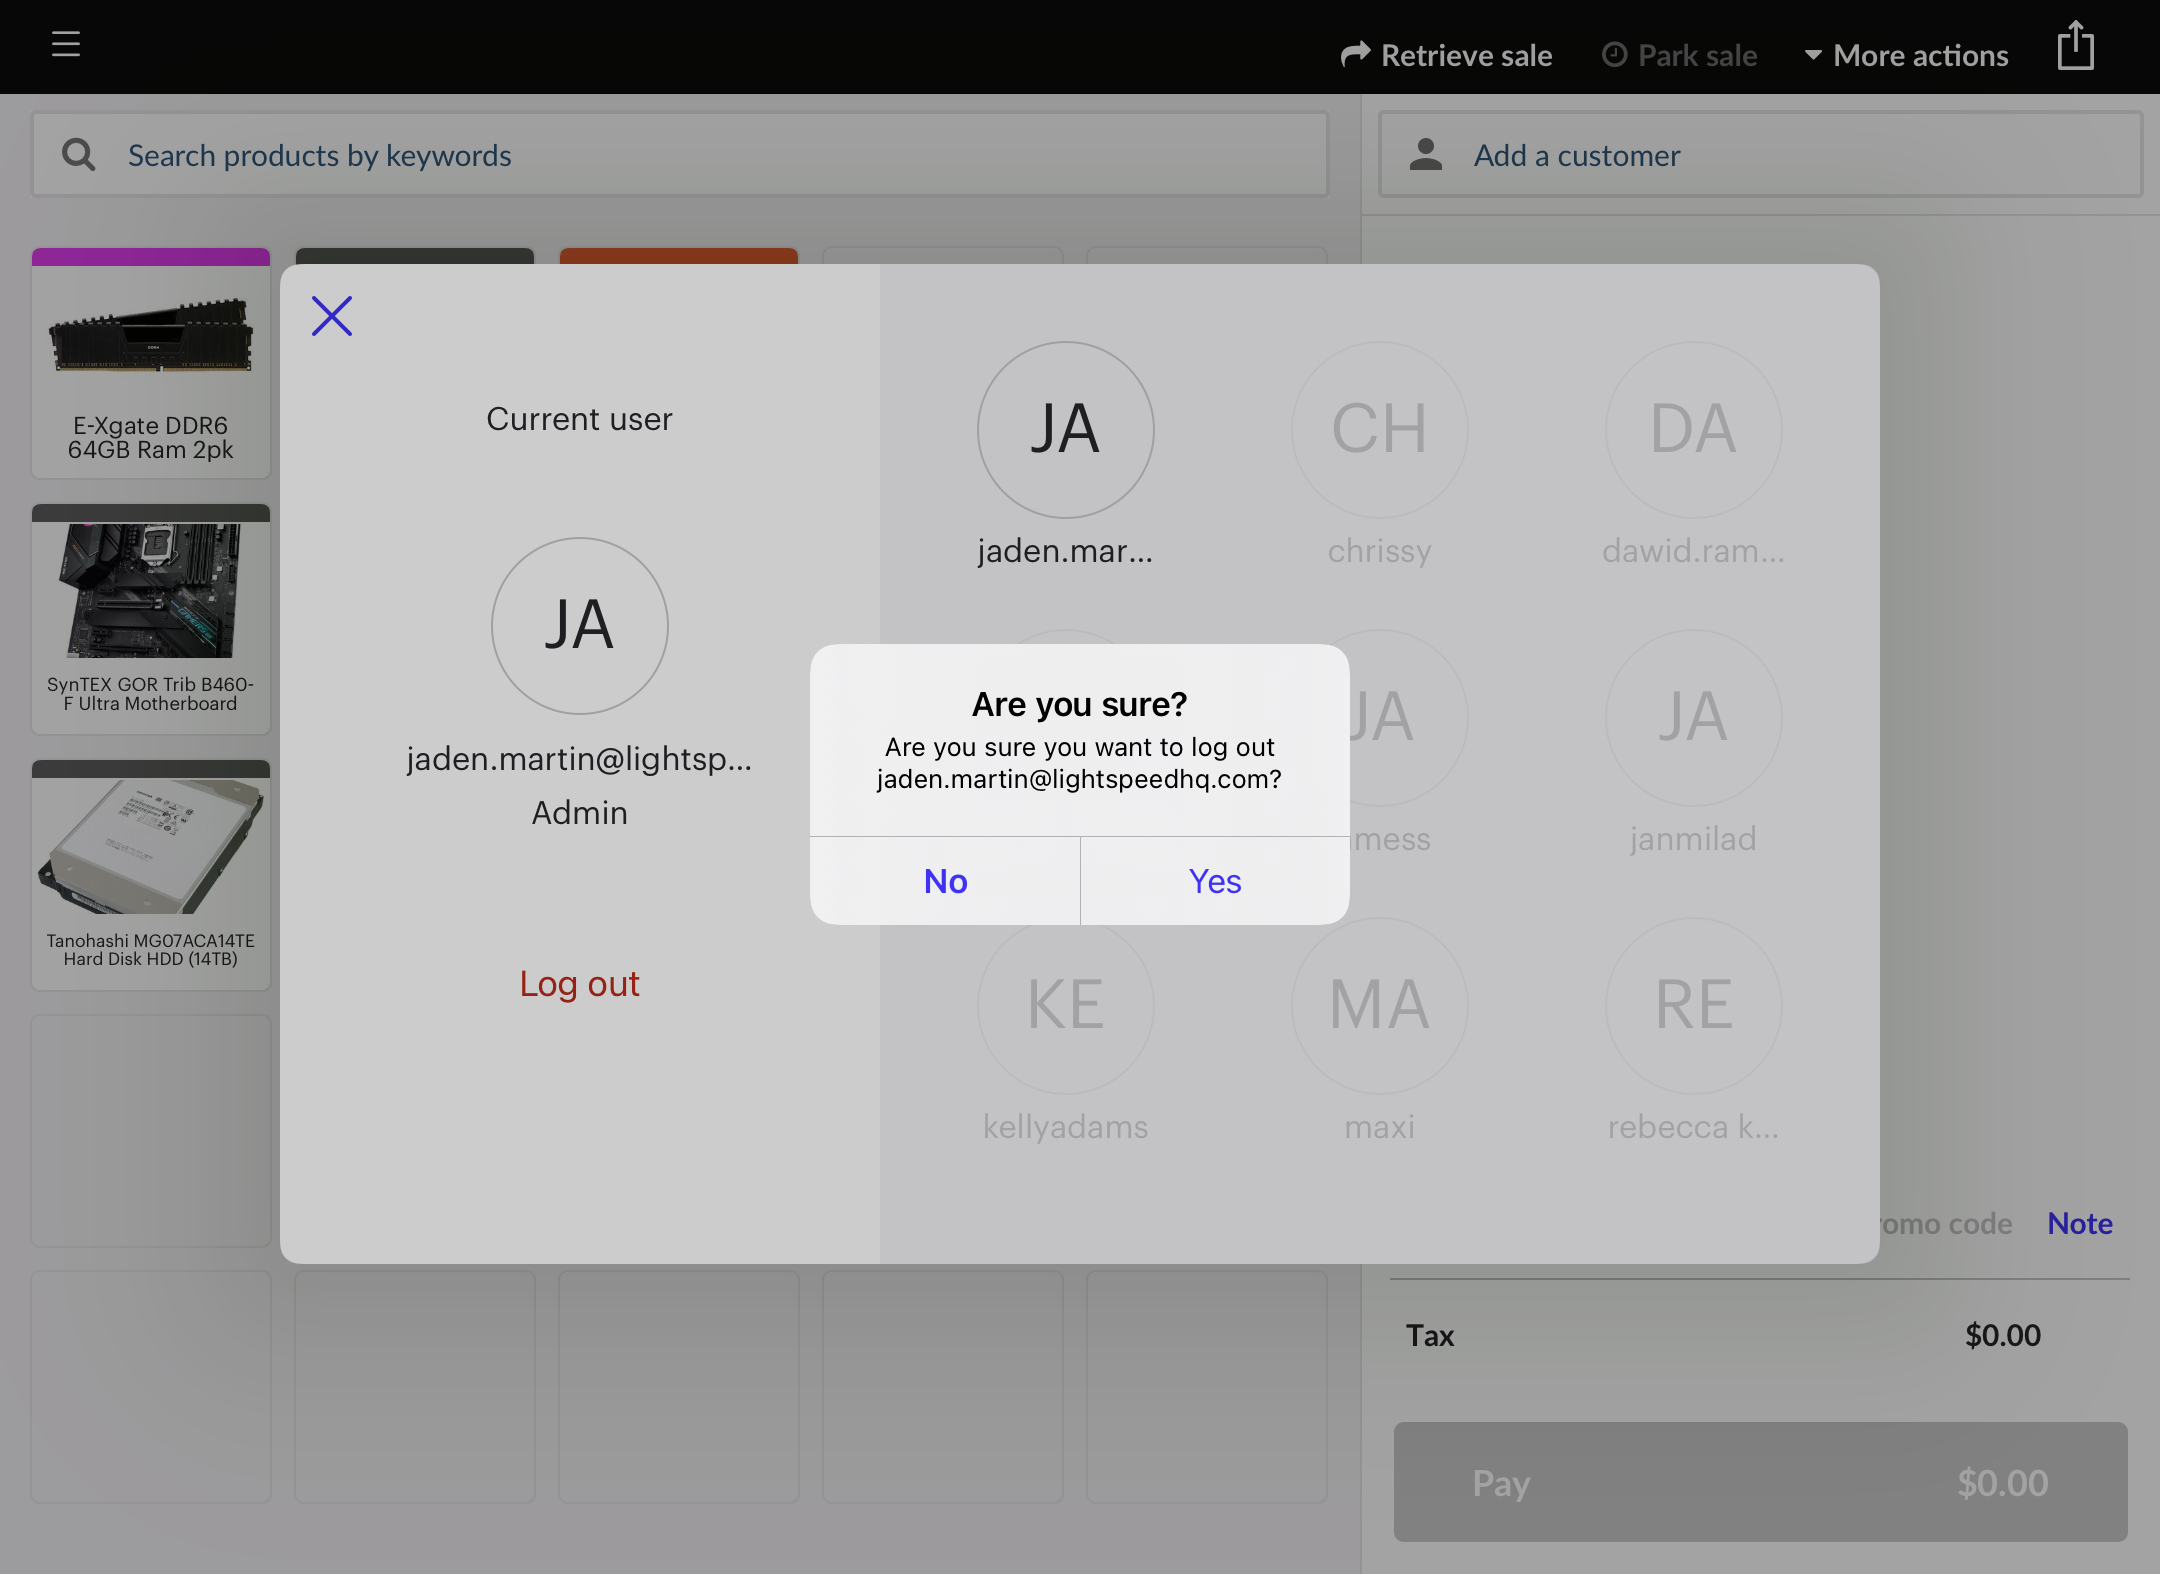The width and height of the screenshot is (2160, 1574).
Task: Choose the janmilad user avatar
Action: [1693, 718]
